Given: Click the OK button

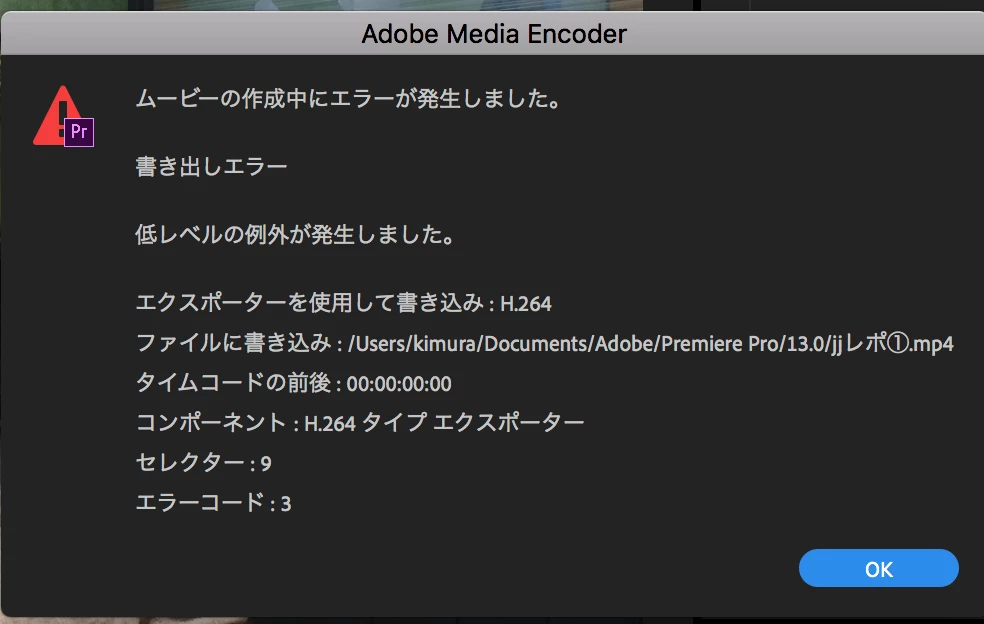Looking at the screenshot, I should point(879,568).
